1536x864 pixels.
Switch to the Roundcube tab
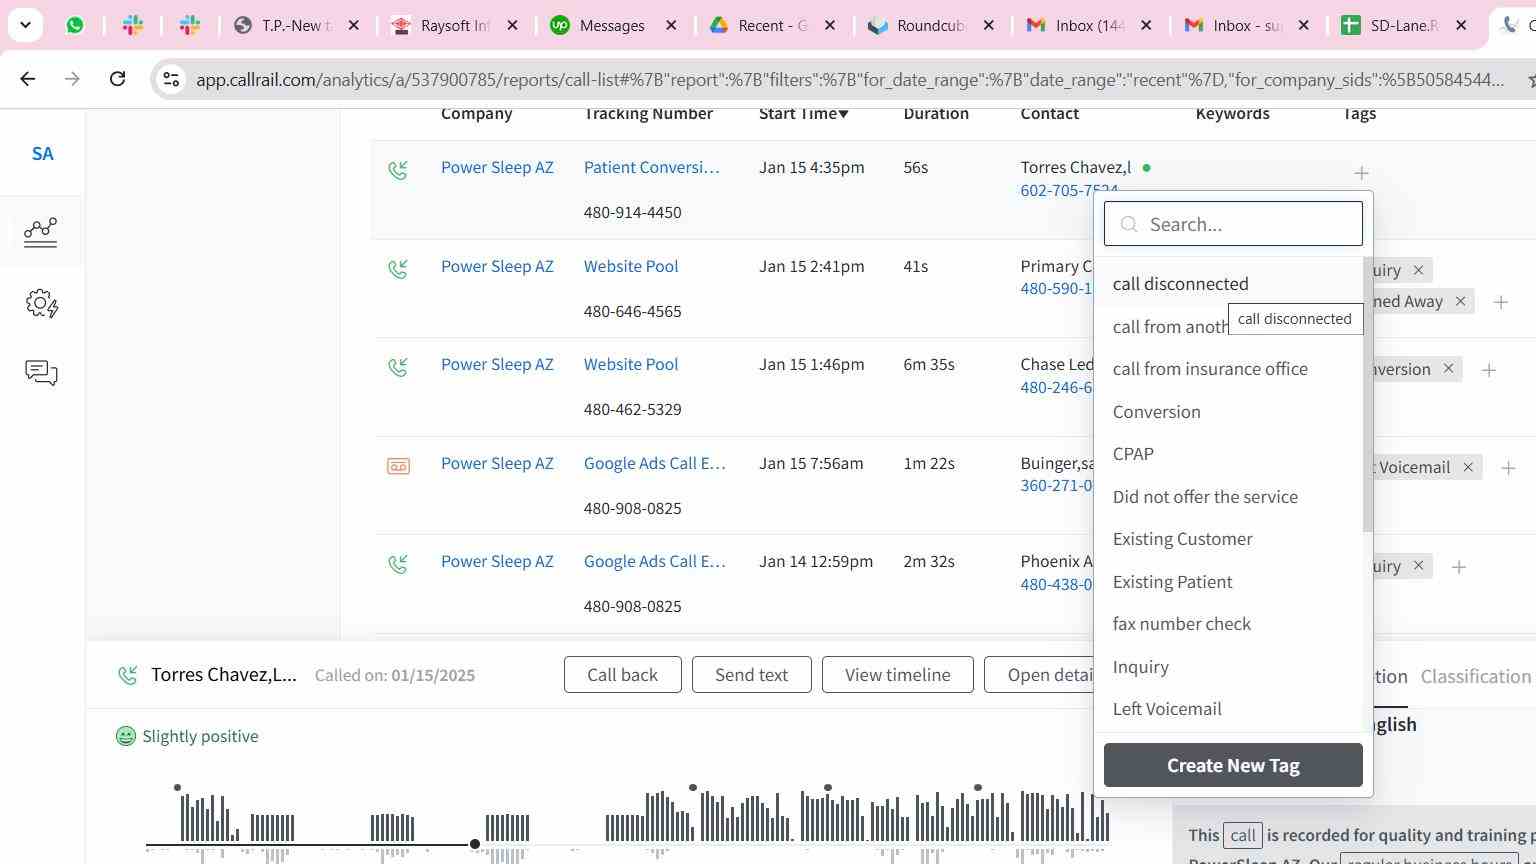click(x=932, y=25)
